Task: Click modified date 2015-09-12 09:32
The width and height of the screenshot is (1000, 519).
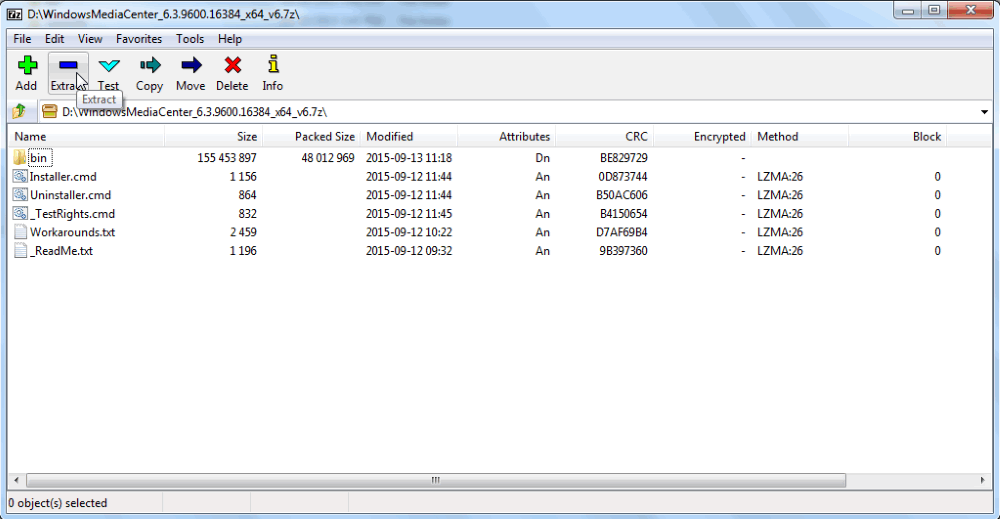Action: pos(409,251)
